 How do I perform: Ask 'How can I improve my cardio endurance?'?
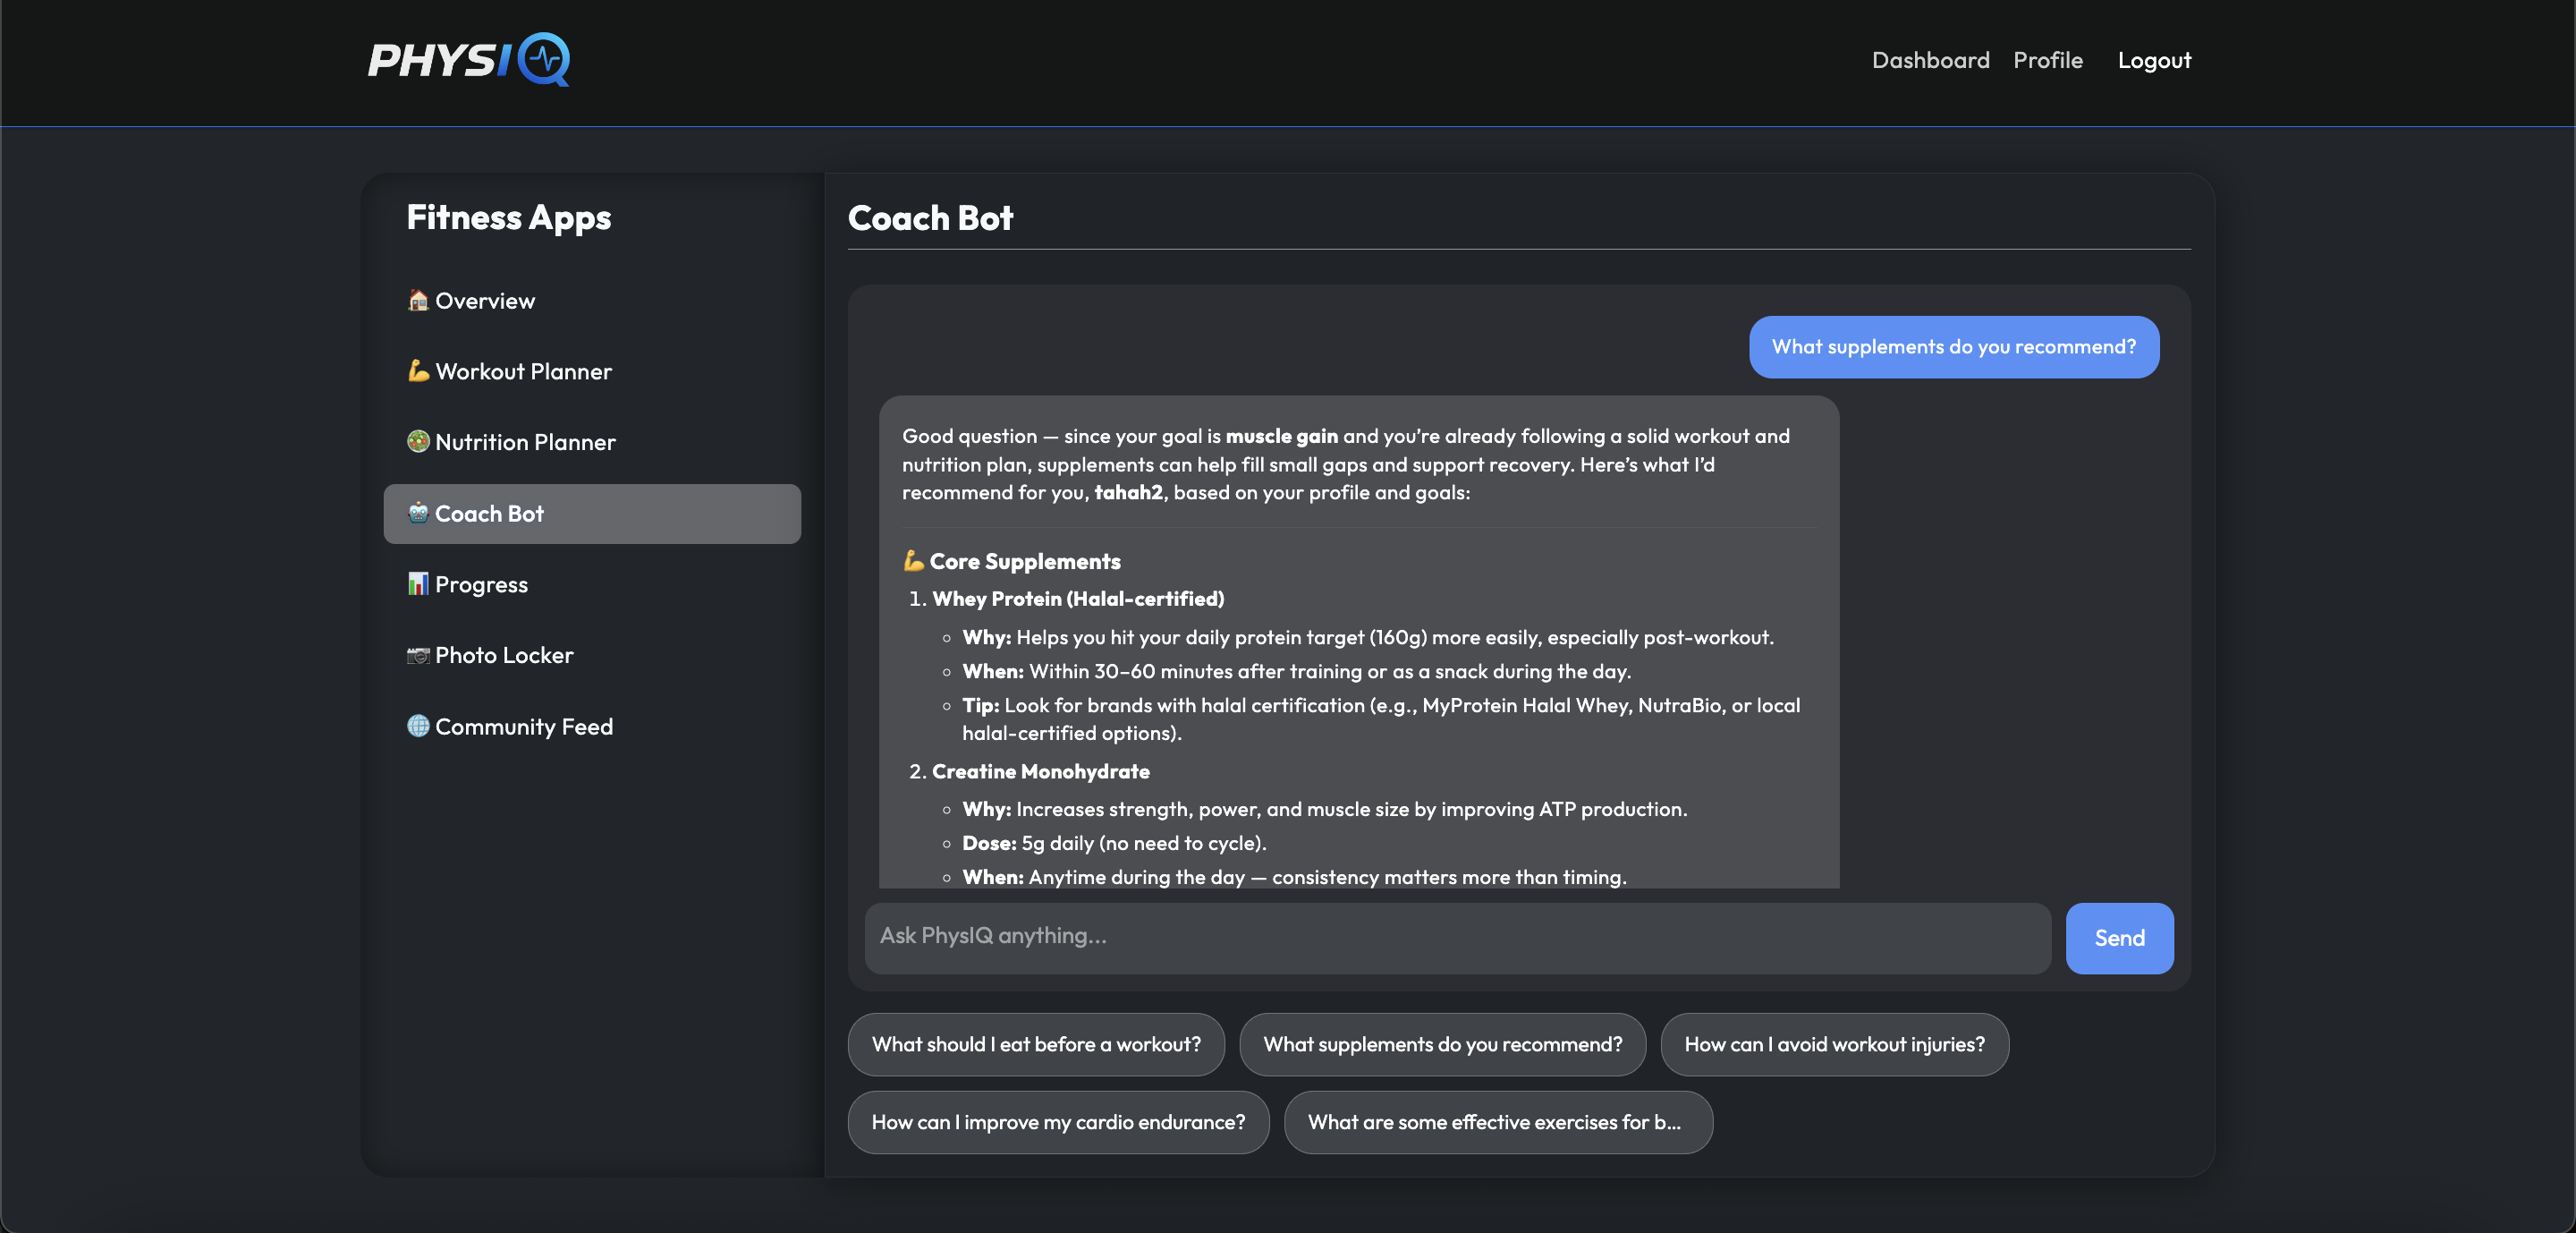(1057, 1122)
